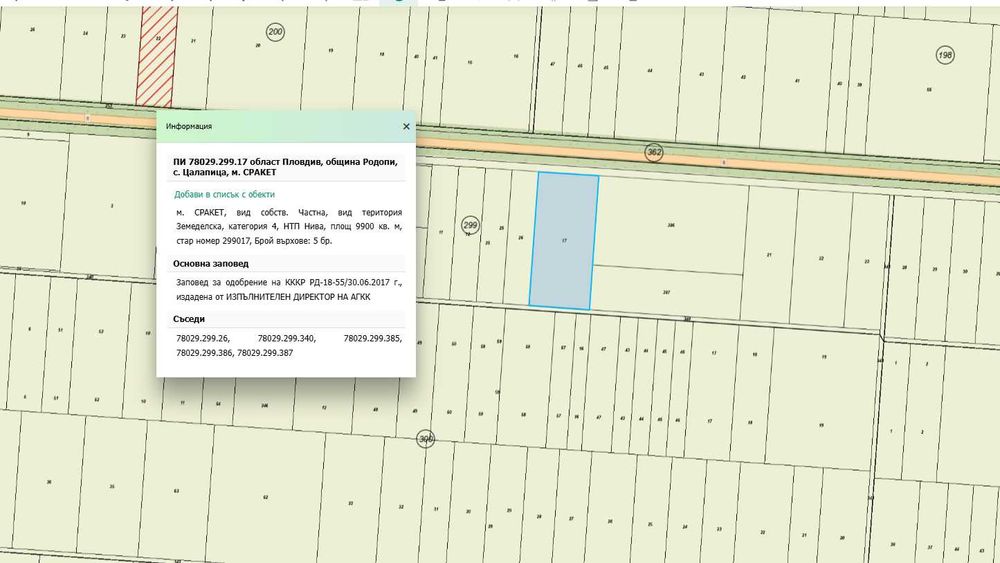Close the Информация popup with the X
Viewport: 1000px width, 563px height.
[406, 126]
